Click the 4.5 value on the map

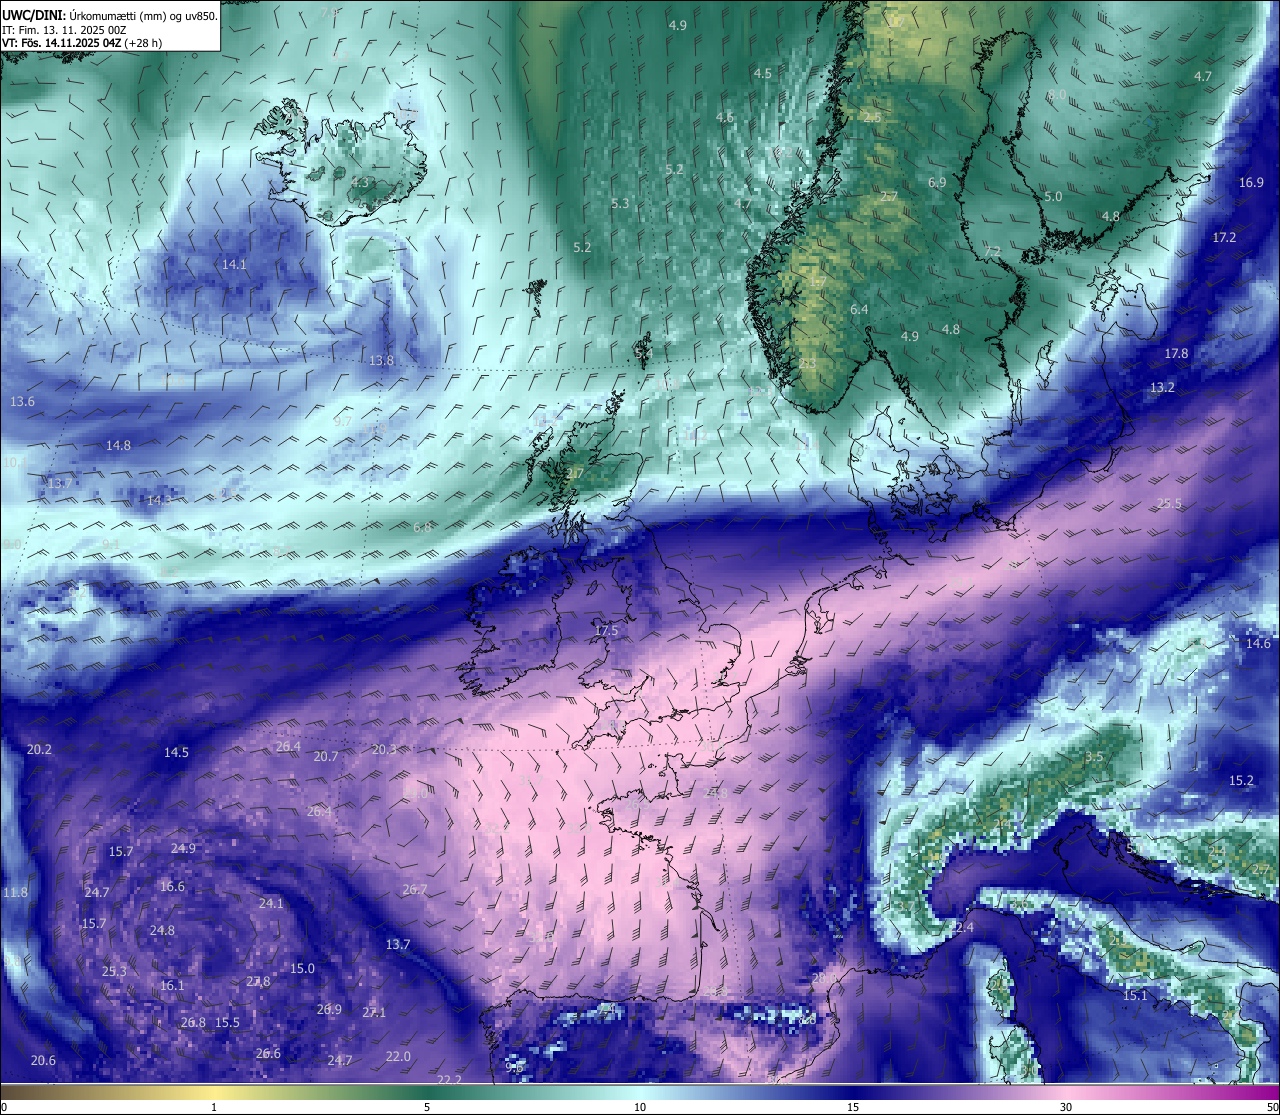762,73
